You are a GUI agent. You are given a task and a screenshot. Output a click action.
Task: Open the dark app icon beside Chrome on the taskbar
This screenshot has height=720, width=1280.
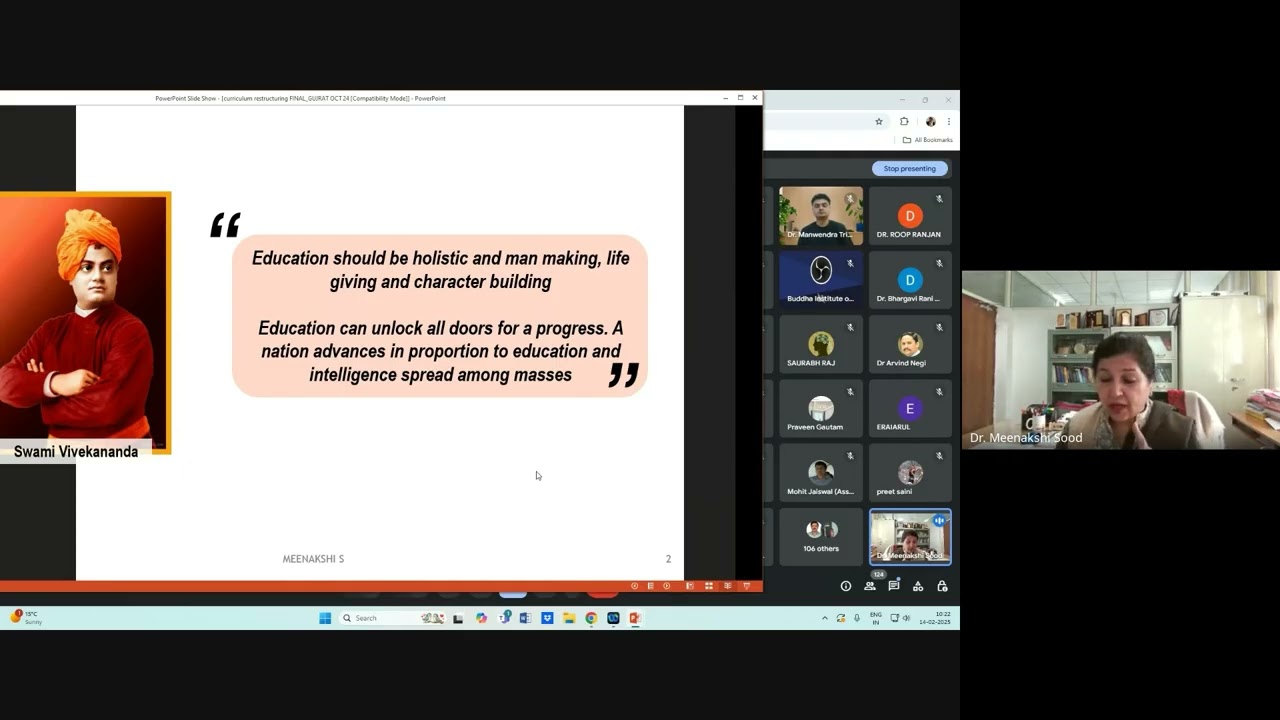tap(613, 618)
